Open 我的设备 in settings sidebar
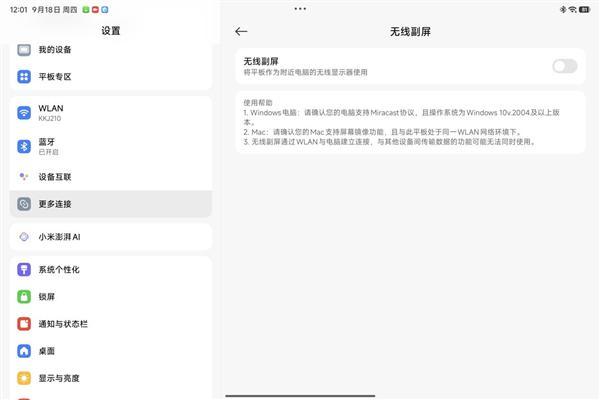The image size is (600, 400). pyautogui.click(x=55, y=50)
